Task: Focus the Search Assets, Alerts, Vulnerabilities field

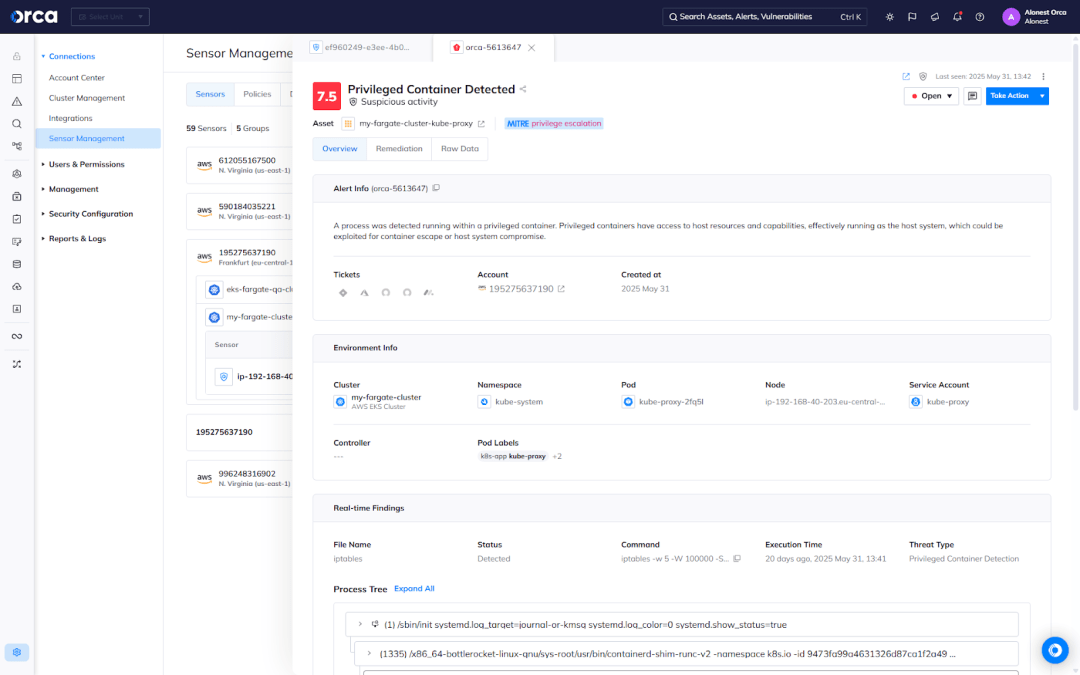Action: click(765, 17)
